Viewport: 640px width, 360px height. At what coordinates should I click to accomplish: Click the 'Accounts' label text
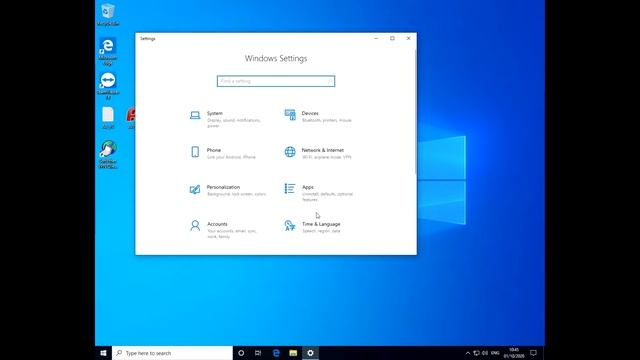pyautogui.click(x=217, y=224)
